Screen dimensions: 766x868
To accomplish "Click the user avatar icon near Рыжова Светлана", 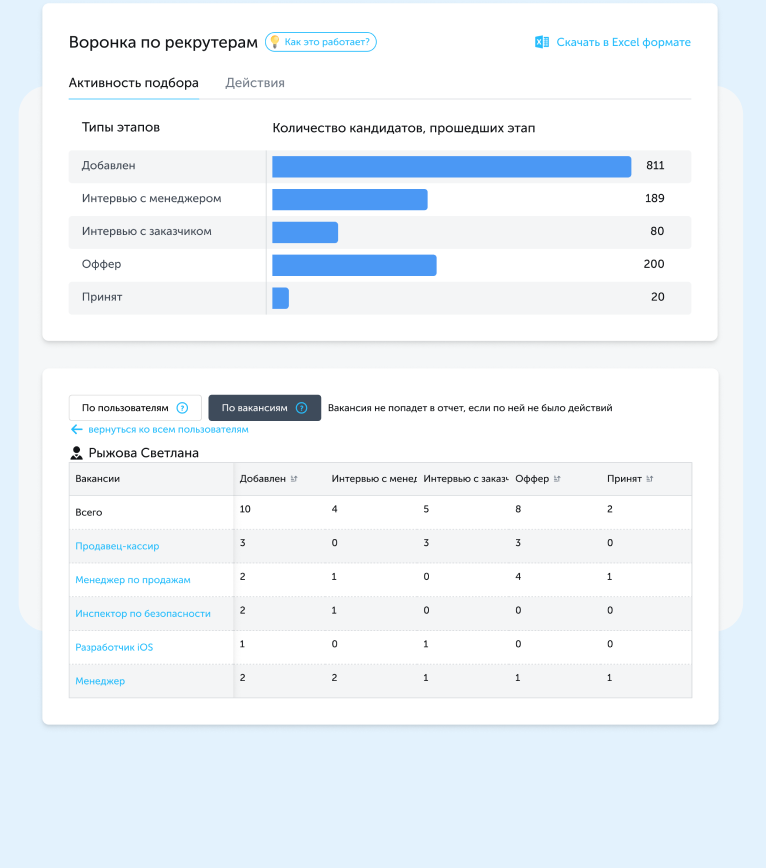I will coord(76,453).
